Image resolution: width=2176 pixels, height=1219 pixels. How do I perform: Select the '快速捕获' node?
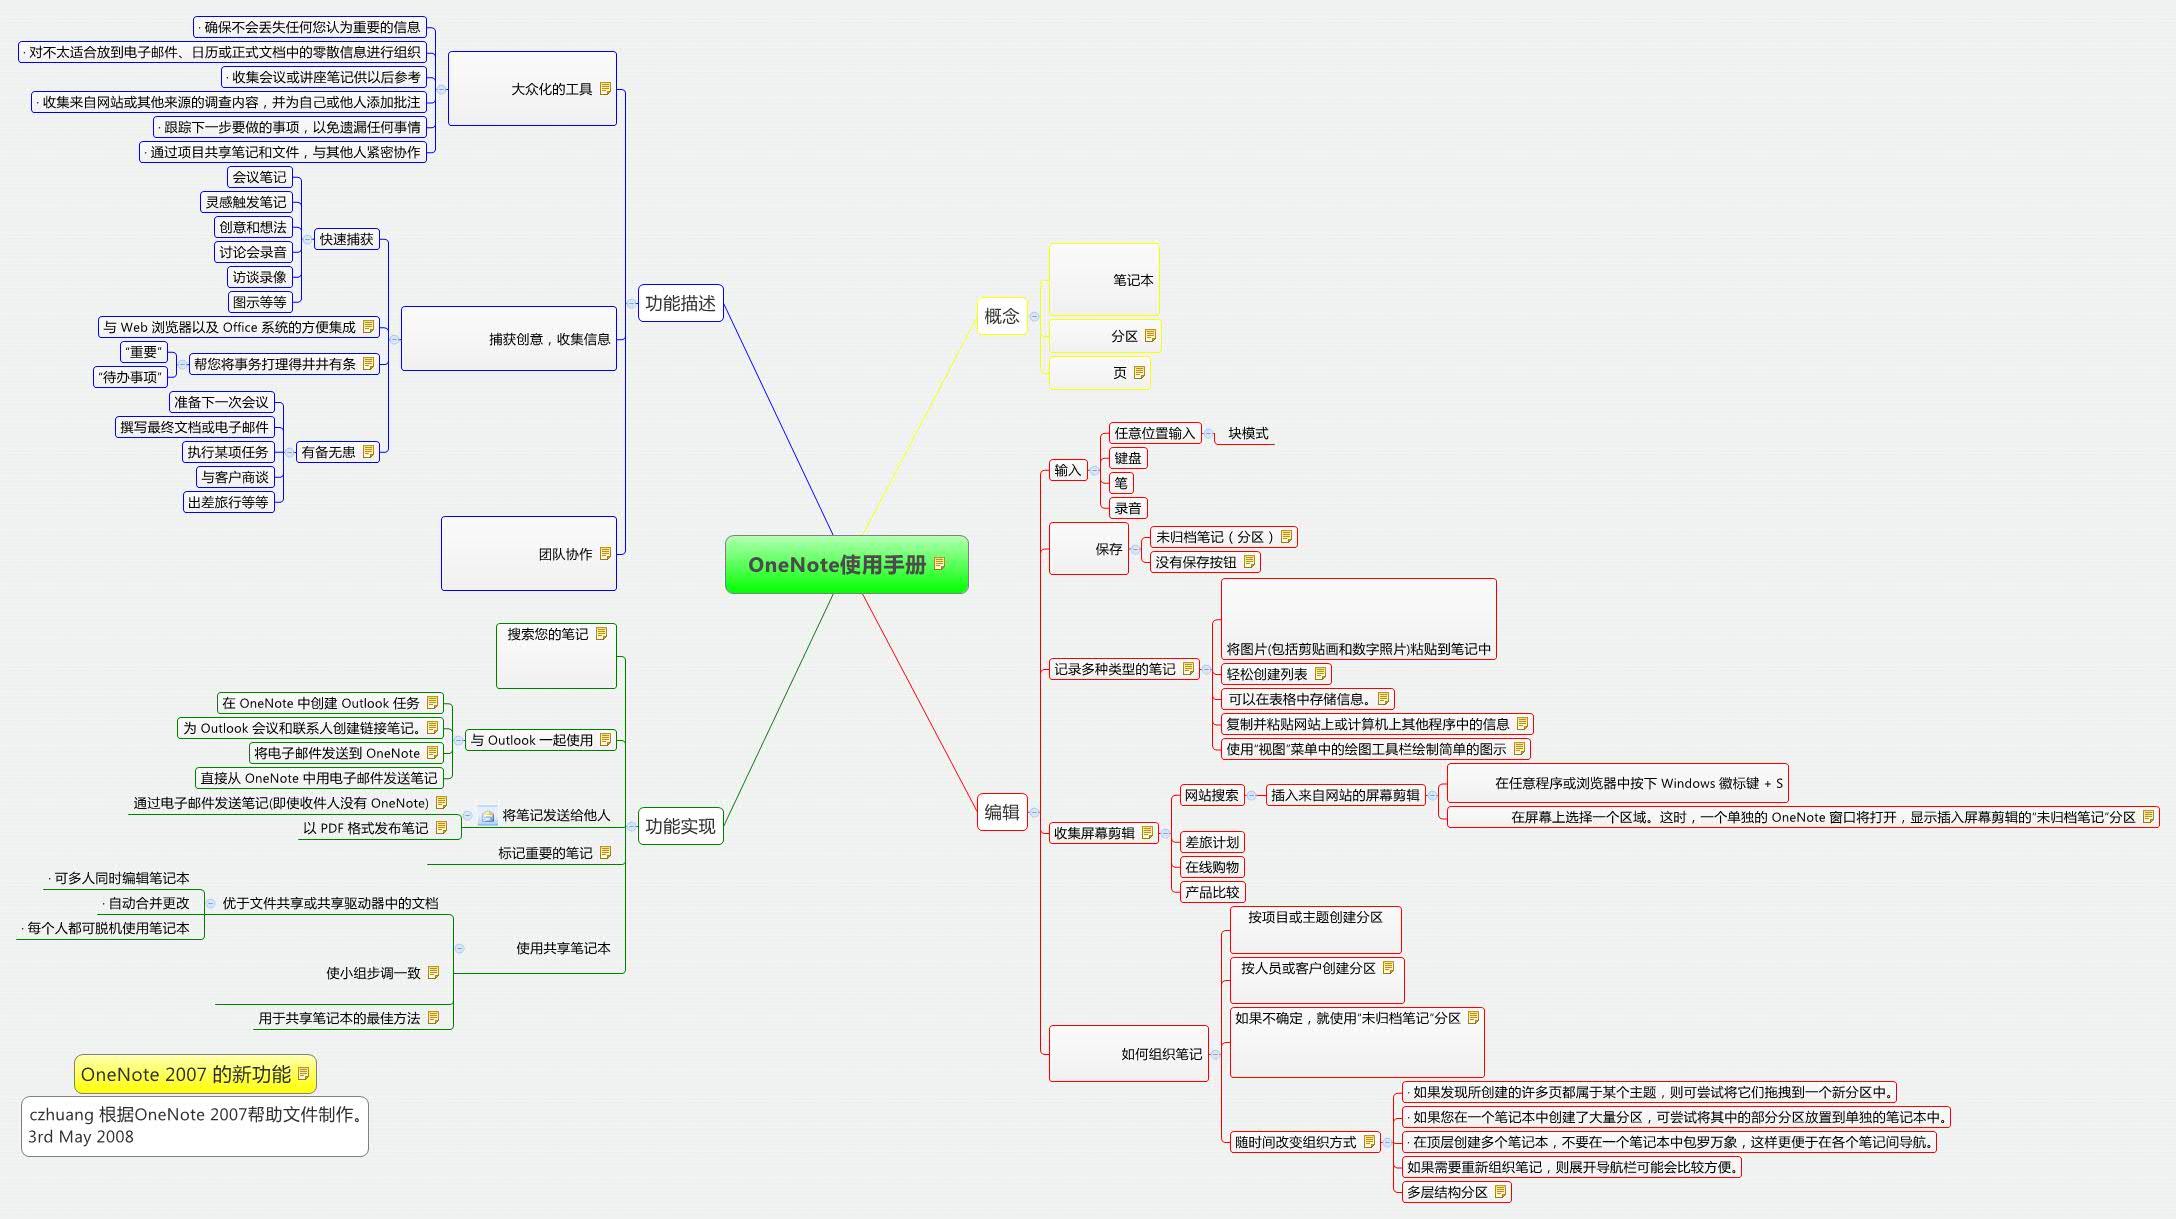pyautogui.click(x=345, y=241)
